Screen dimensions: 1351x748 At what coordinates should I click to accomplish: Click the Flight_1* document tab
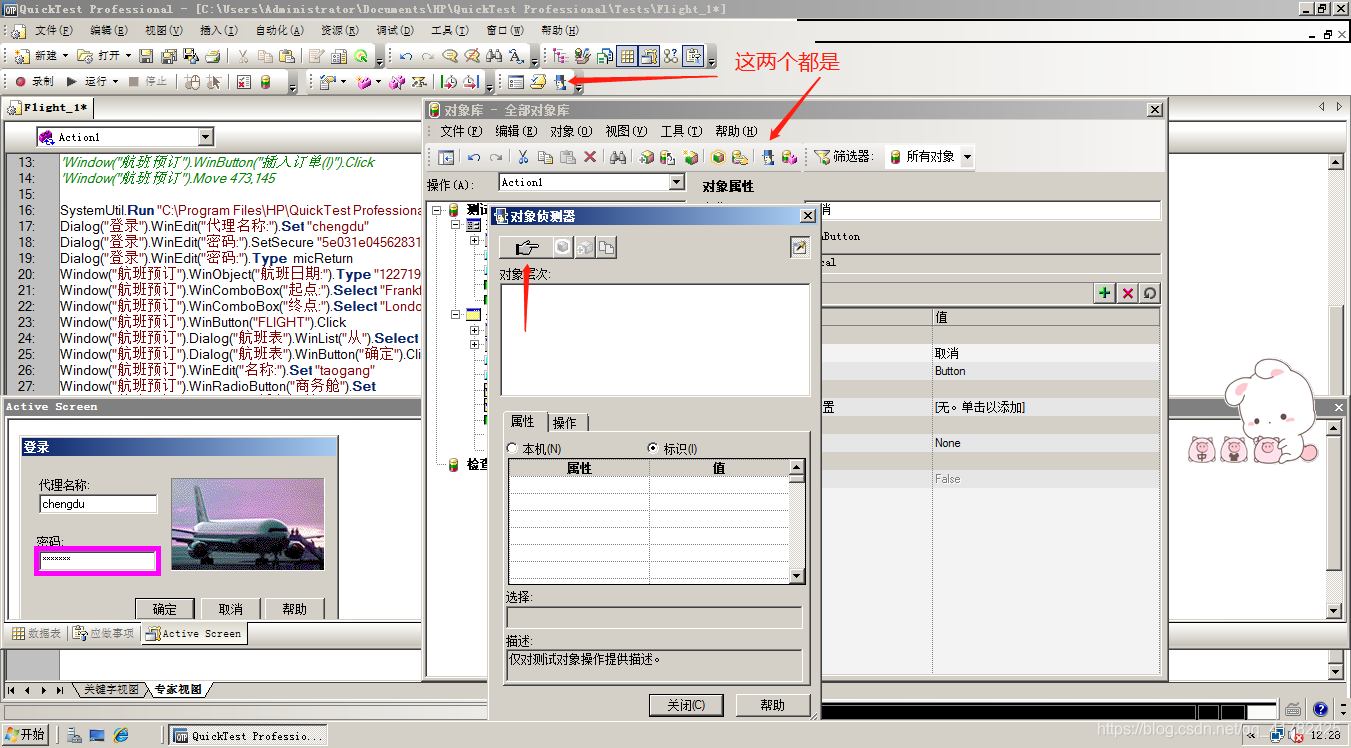[x=48, y=107]
